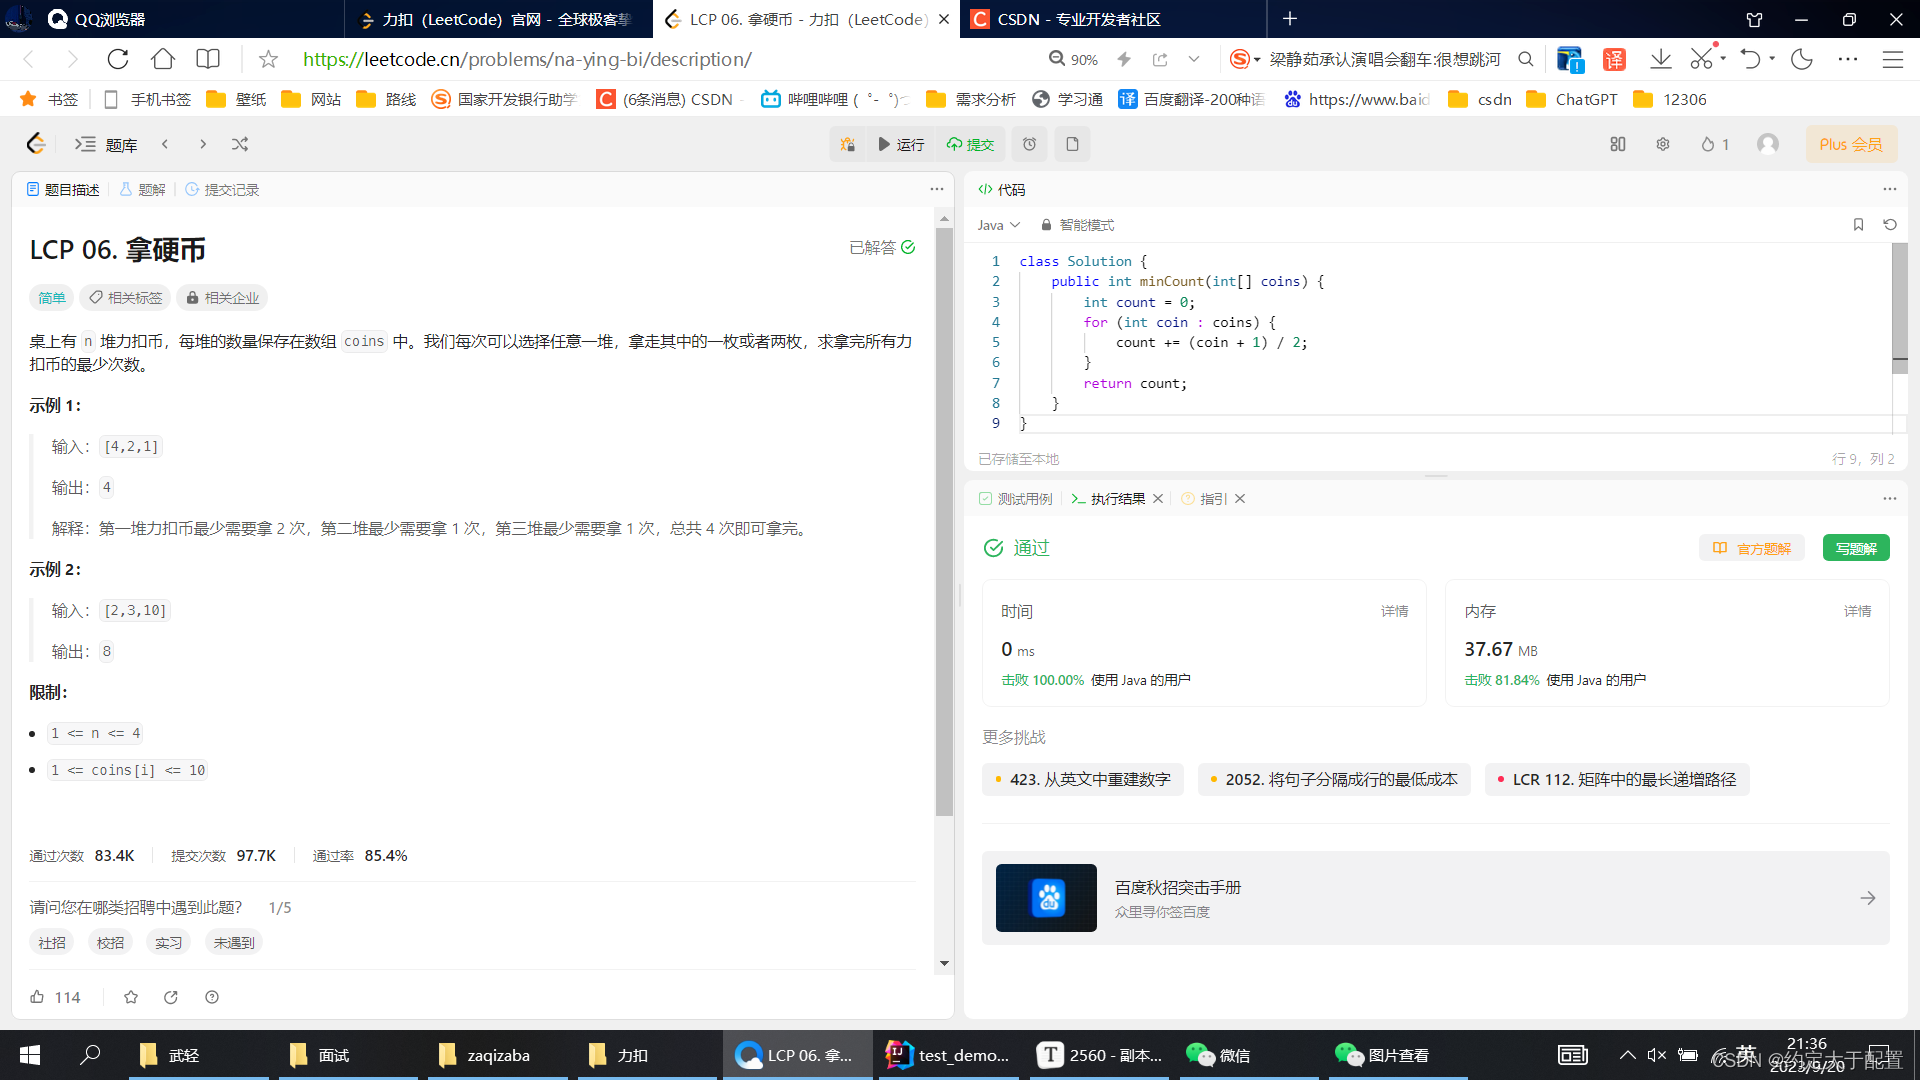Toggle the 智能模式 smart mode lock
The image size is (1920, 1080).
tap(1077, 225)
